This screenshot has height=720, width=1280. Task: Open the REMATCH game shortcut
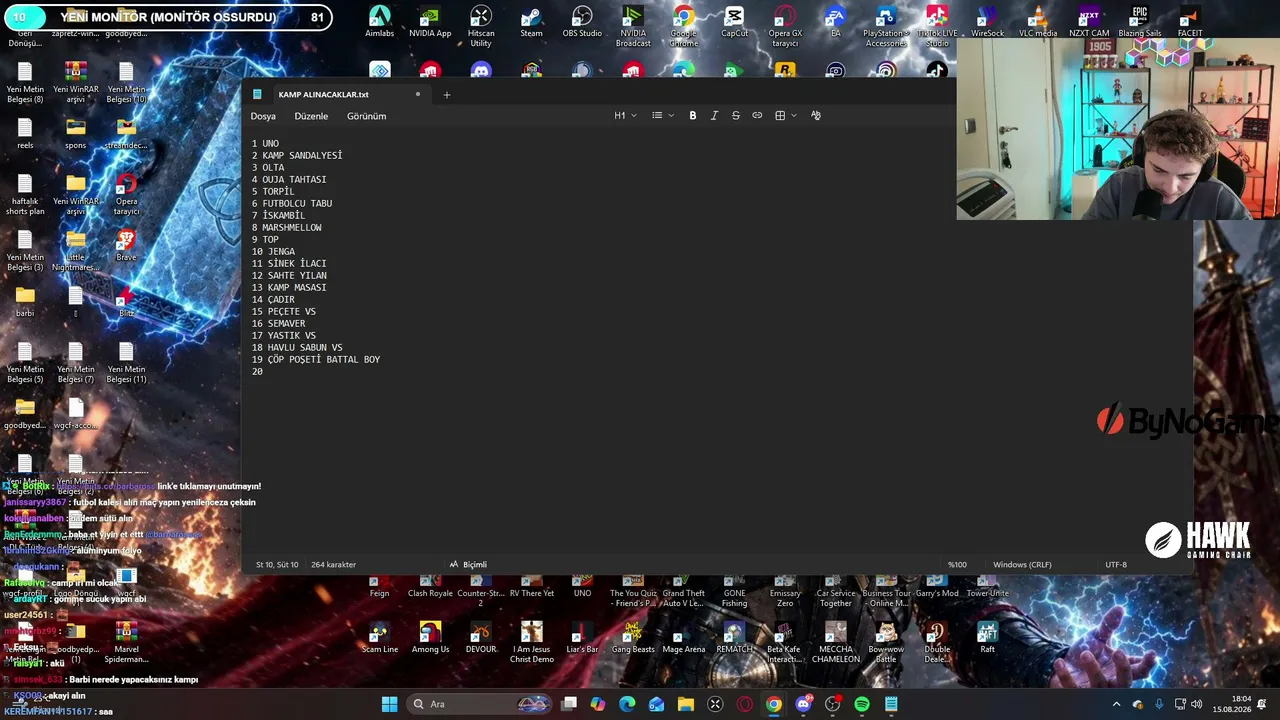734,639
